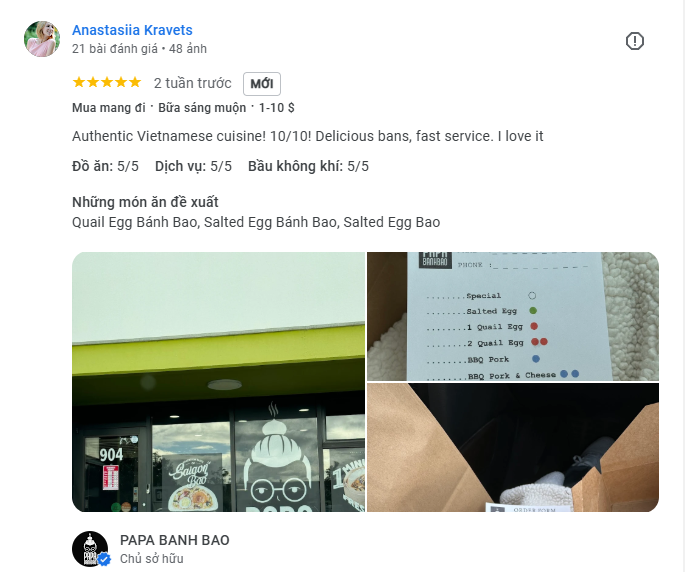Open the storefront photo with 904 door

[218, 381]
